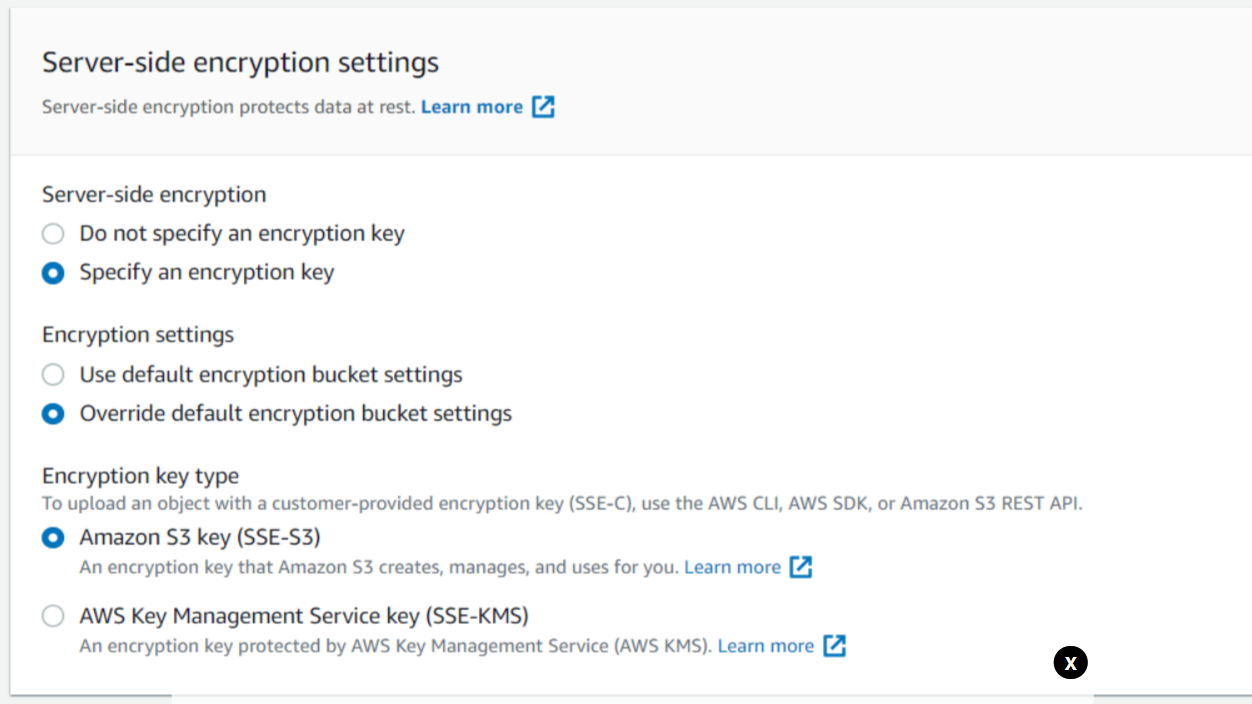Open Learn more link about server-side encryption

[x=471, y=107]
